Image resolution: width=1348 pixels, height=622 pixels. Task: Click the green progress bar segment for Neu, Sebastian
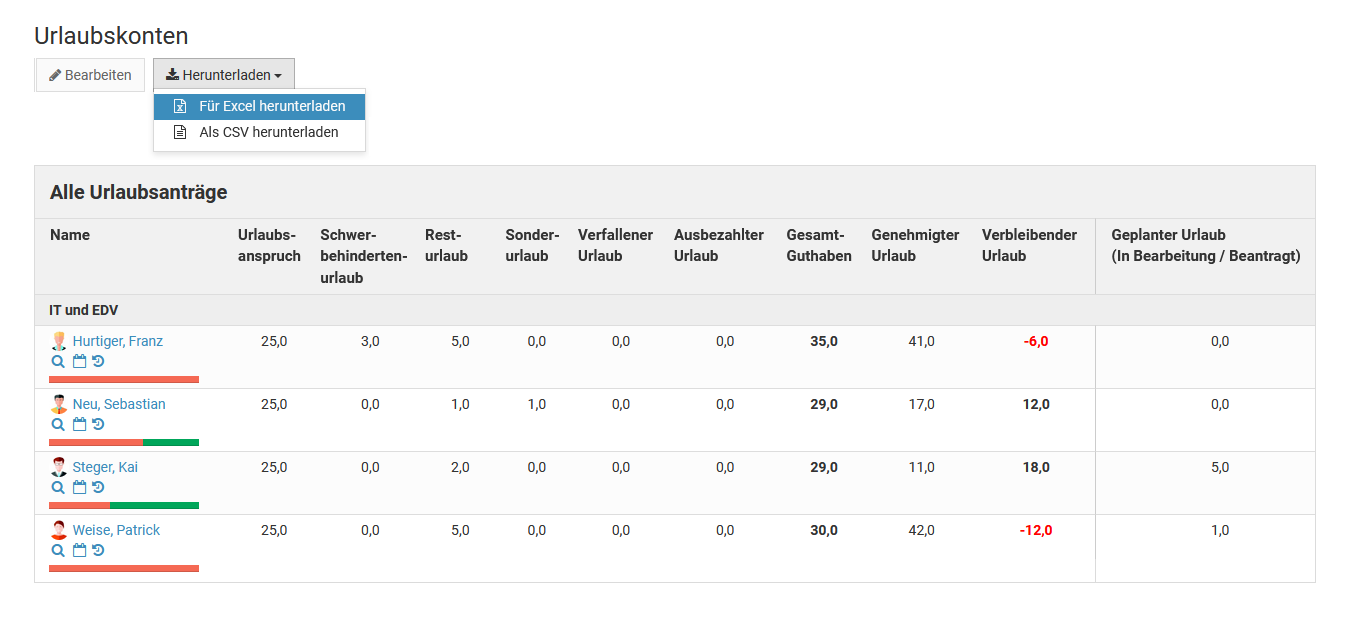(x=171, y=442)
